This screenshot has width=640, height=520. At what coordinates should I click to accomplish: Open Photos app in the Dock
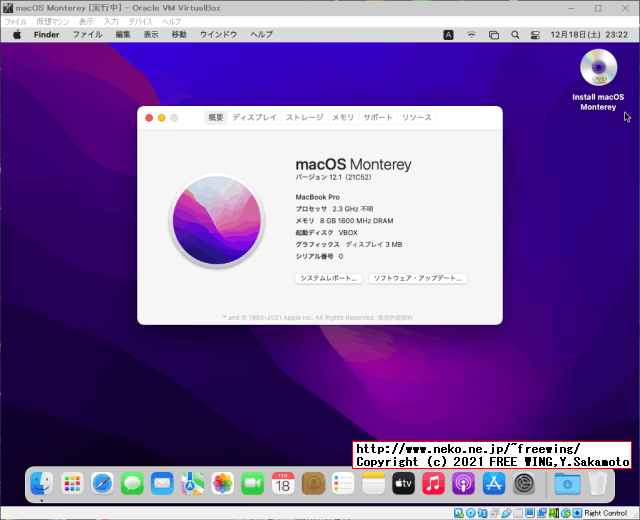pos(223,484)
